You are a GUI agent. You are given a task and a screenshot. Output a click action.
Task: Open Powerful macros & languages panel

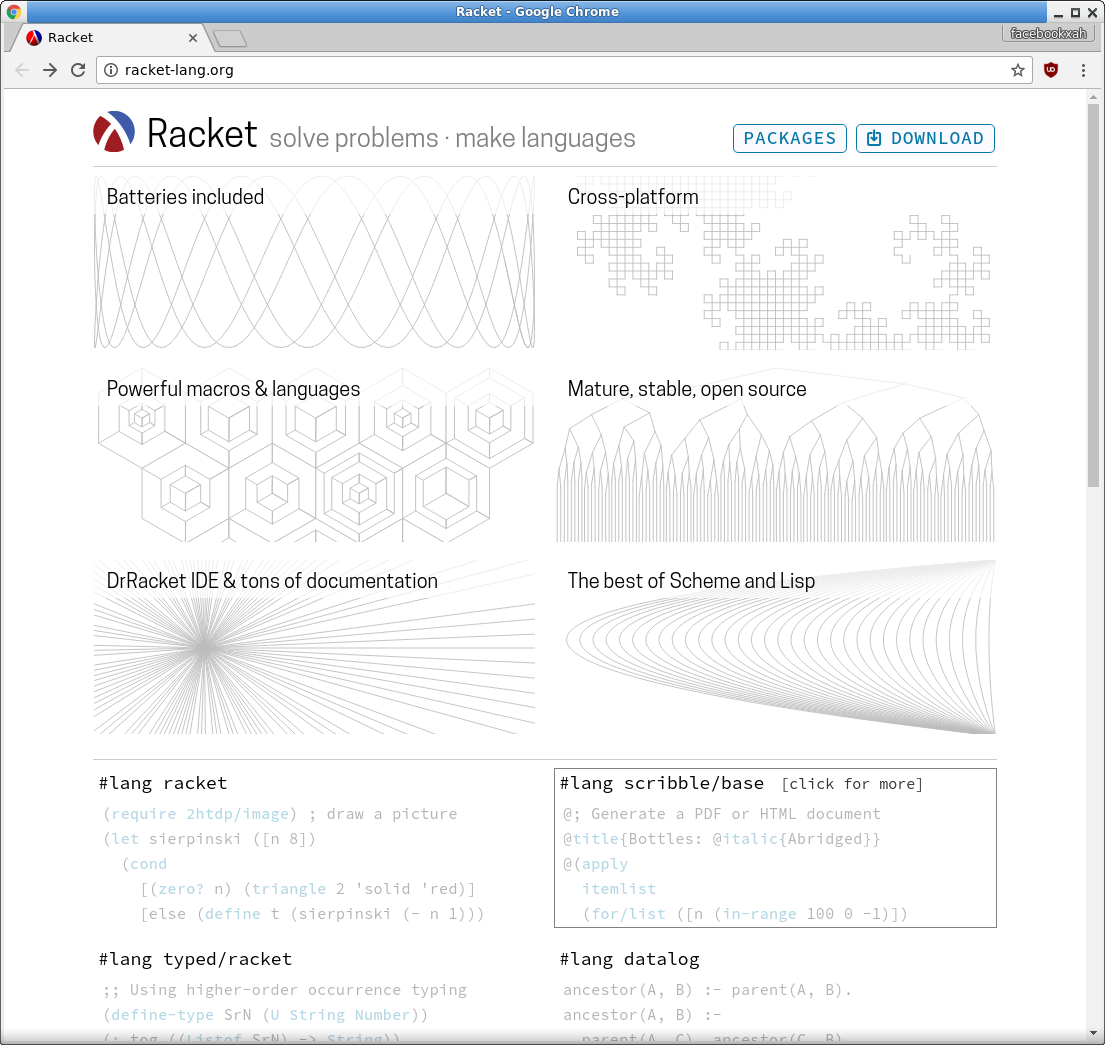click(314, 455)
